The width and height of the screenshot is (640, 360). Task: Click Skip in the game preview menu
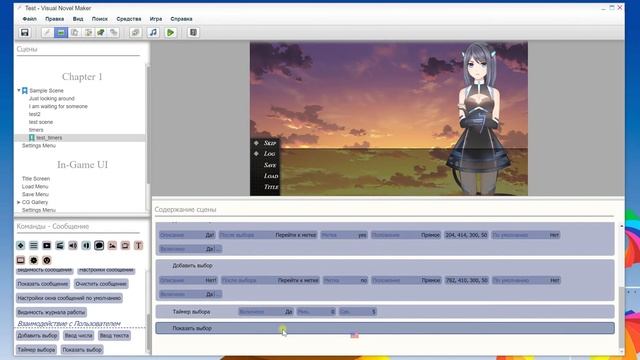click(270, 143)
